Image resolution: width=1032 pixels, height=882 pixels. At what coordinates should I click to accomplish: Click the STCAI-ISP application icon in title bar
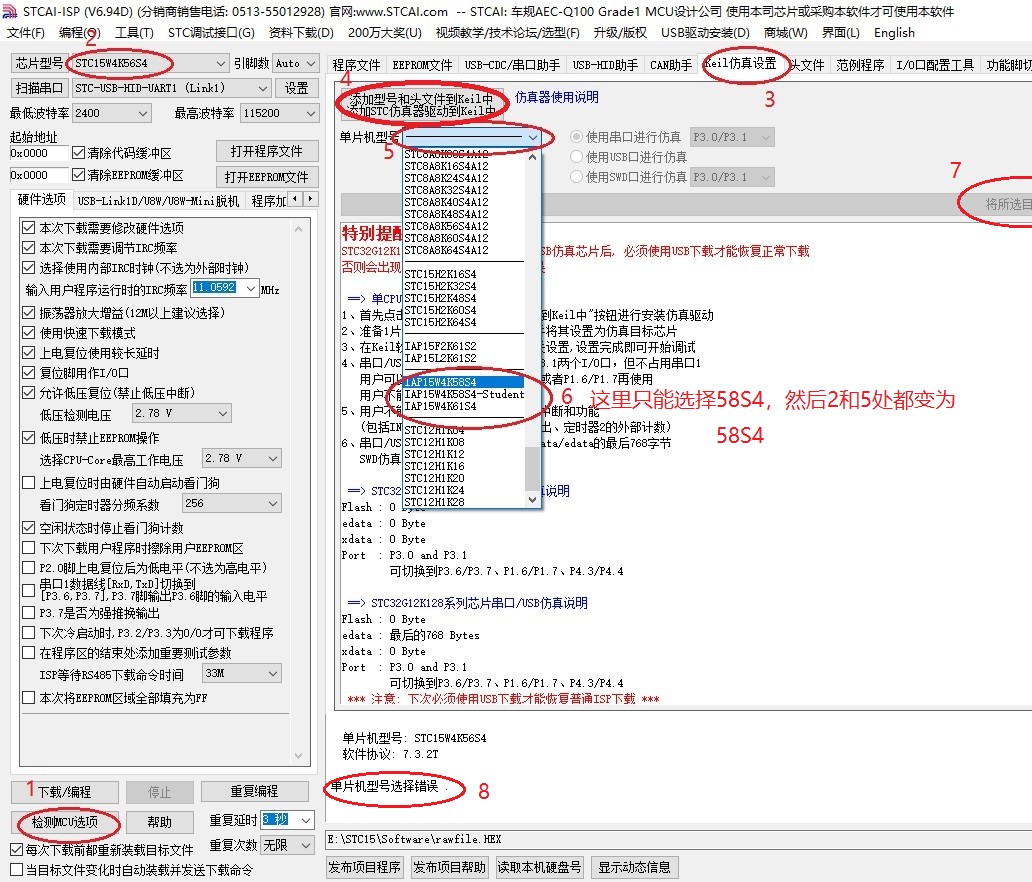pos(10,11)
